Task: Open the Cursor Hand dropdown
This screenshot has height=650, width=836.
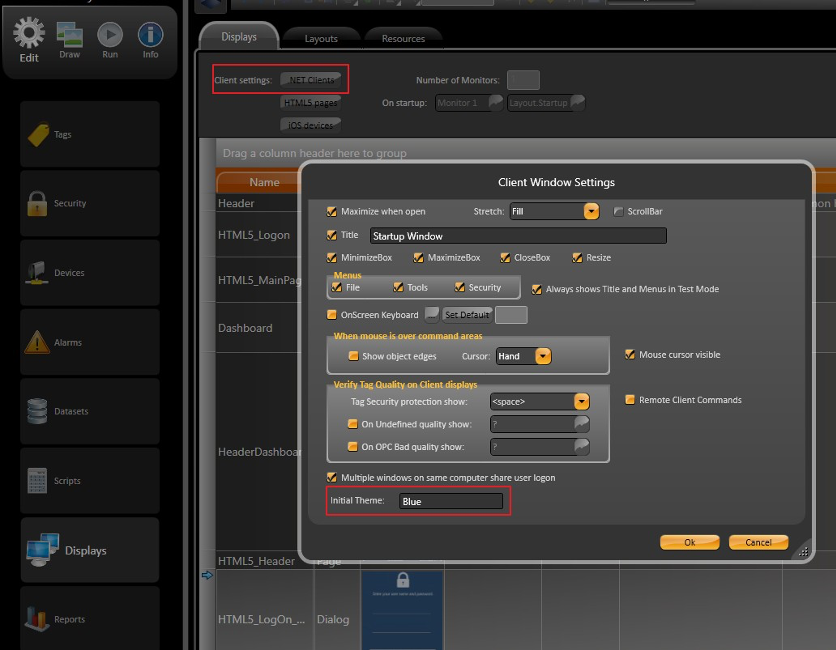Action: pyautogui.click(x=543, y=356)
